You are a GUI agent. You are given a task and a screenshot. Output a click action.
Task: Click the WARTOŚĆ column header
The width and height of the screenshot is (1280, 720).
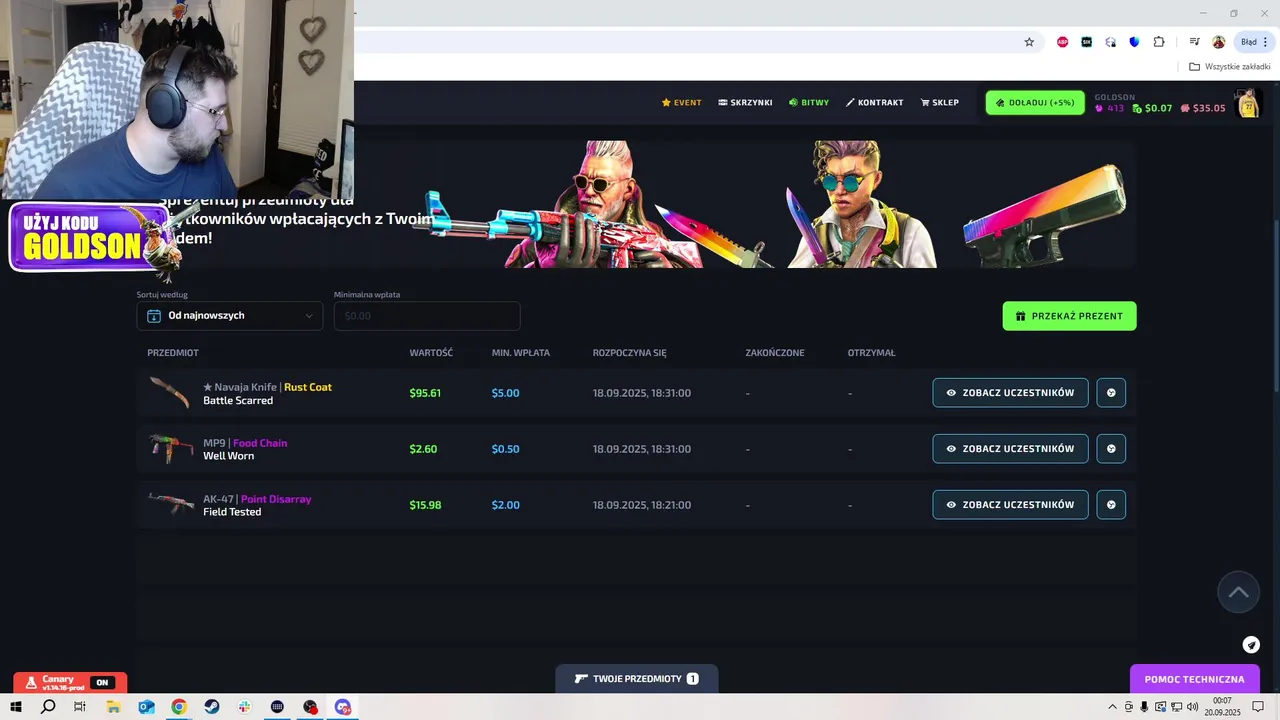pyautogui.click(x=431, y=353)
